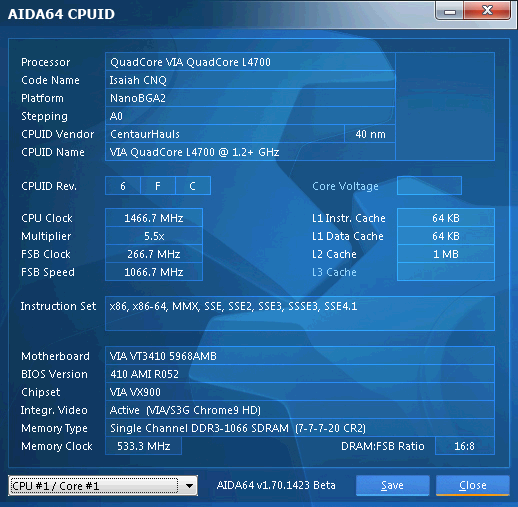This screenshot has height=507, width=518.
Task: Click the Chipset VIA VX900 field
Action: (300, 392)
